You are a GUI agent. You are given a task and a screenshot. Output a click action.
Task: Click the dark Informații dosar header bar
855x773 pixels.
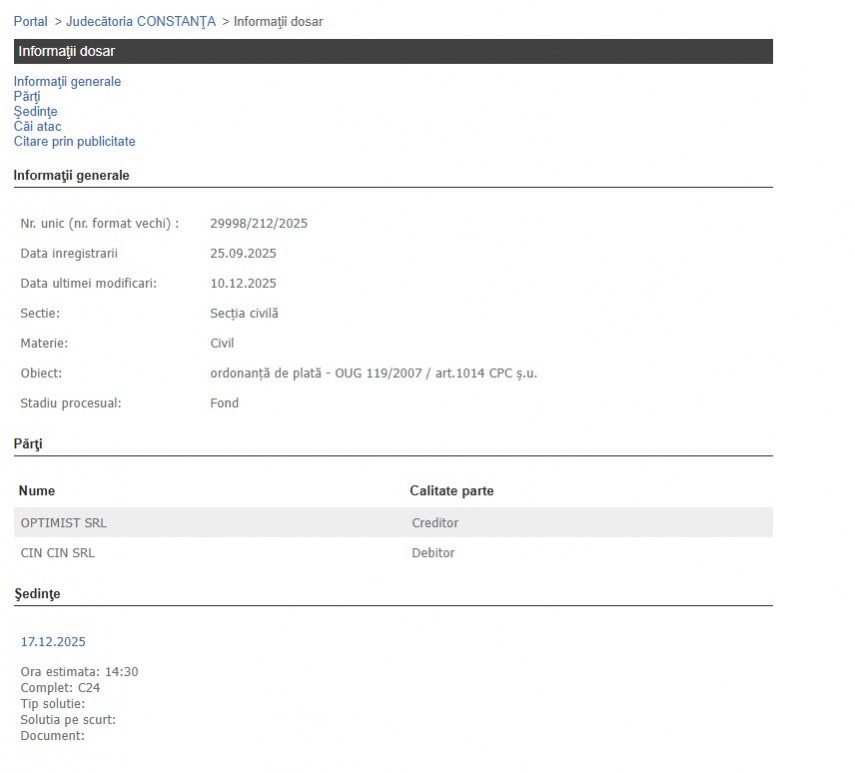tap(393, 52)
